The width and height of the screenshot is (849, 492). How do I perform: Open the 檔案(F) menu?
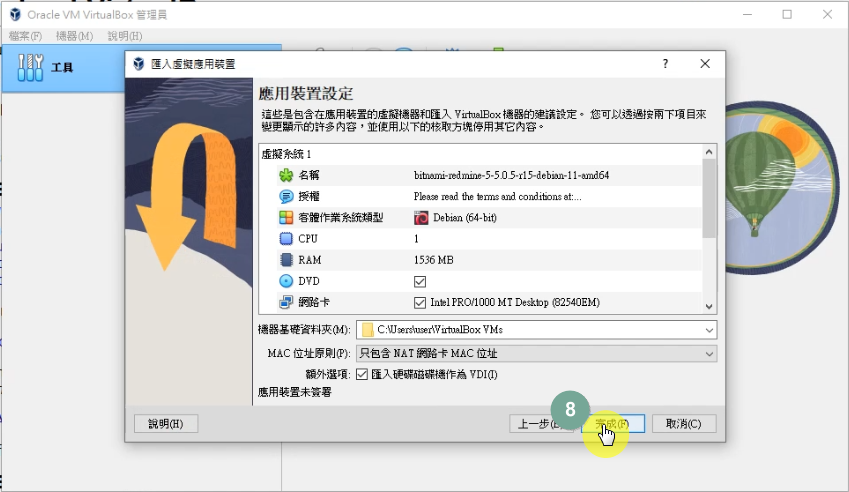point(25,36)
